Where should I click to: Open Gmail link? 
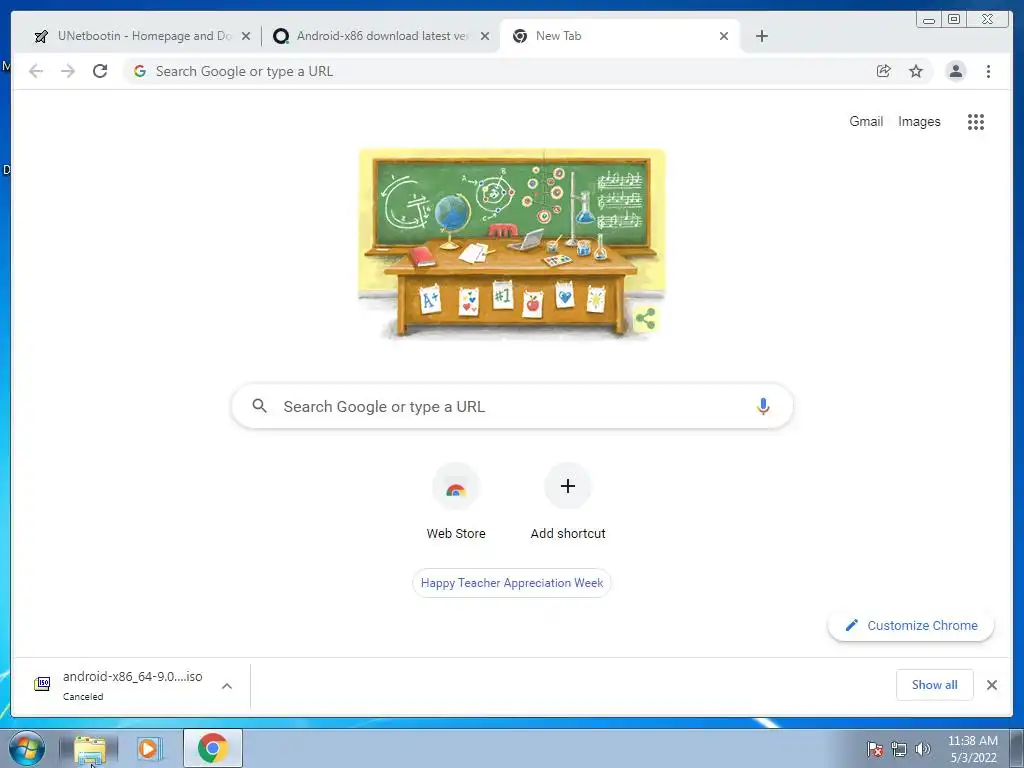[x=866, y=121]
